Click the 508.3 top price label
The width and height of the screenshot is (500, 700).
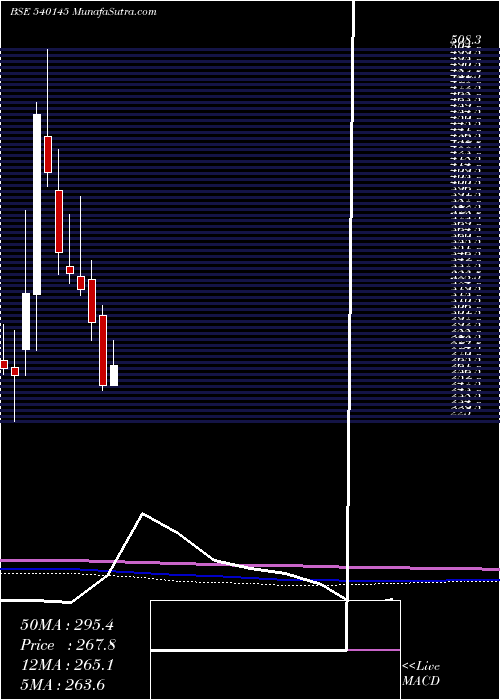click(x=466, y=41)
